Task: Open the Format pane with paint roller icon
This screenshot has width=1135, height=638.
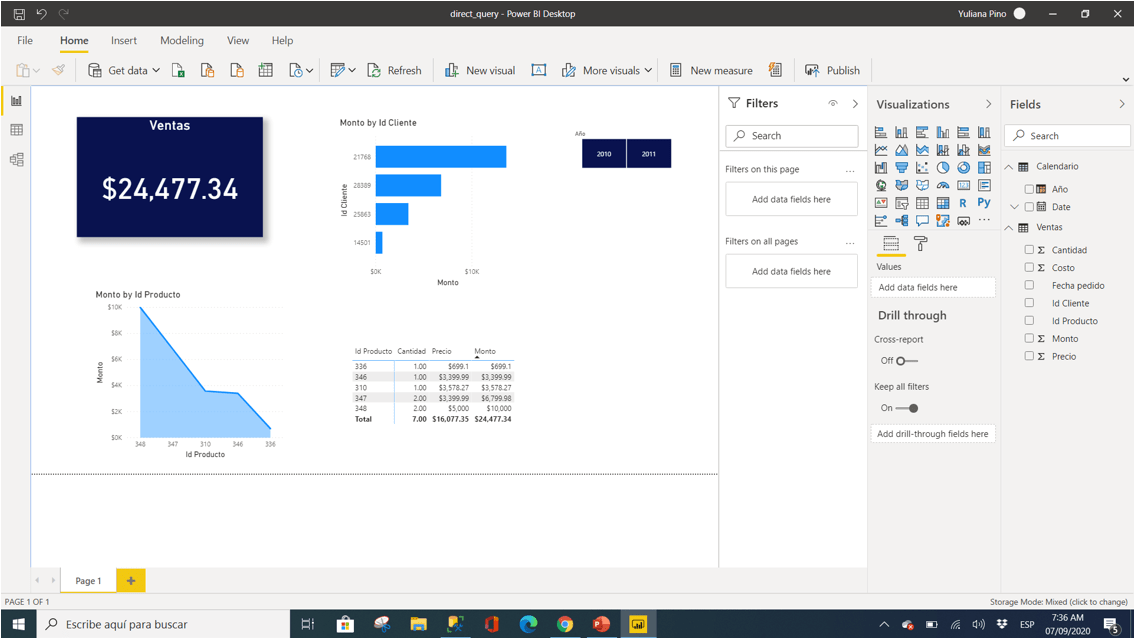Action: [x=918, y=243]
